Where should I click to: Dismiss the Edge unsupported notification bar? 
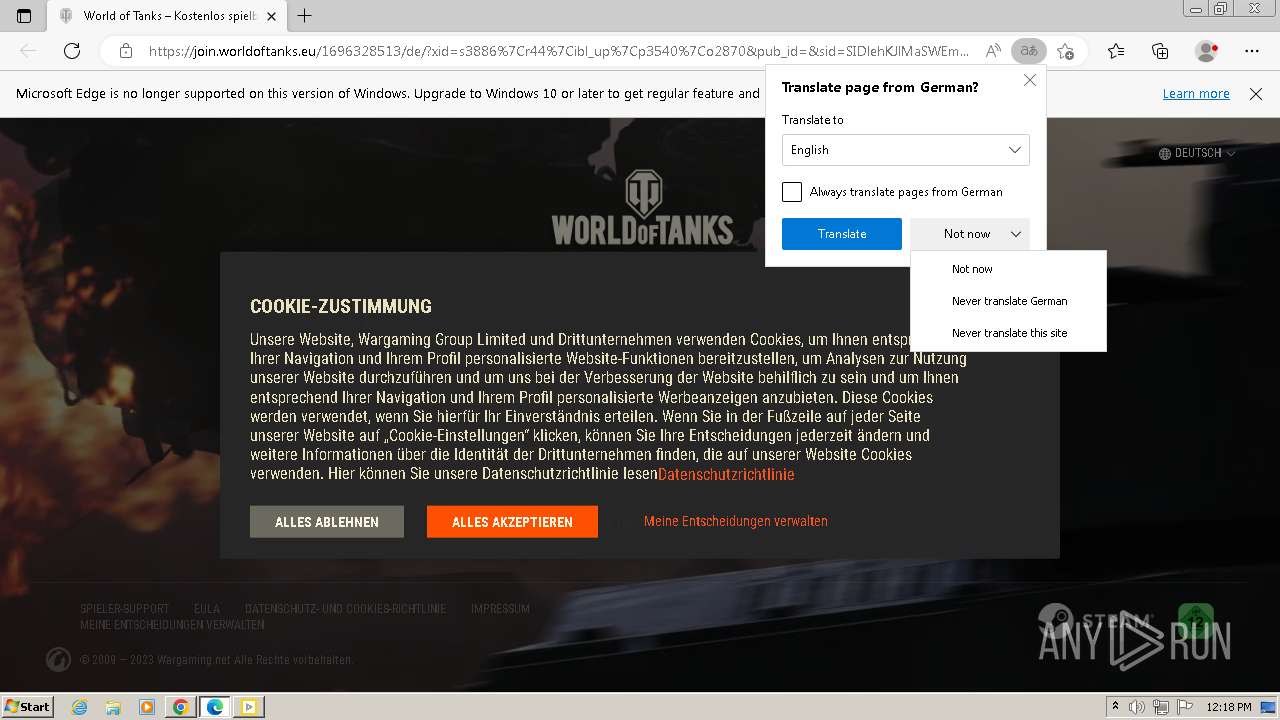coord(1256,94)
